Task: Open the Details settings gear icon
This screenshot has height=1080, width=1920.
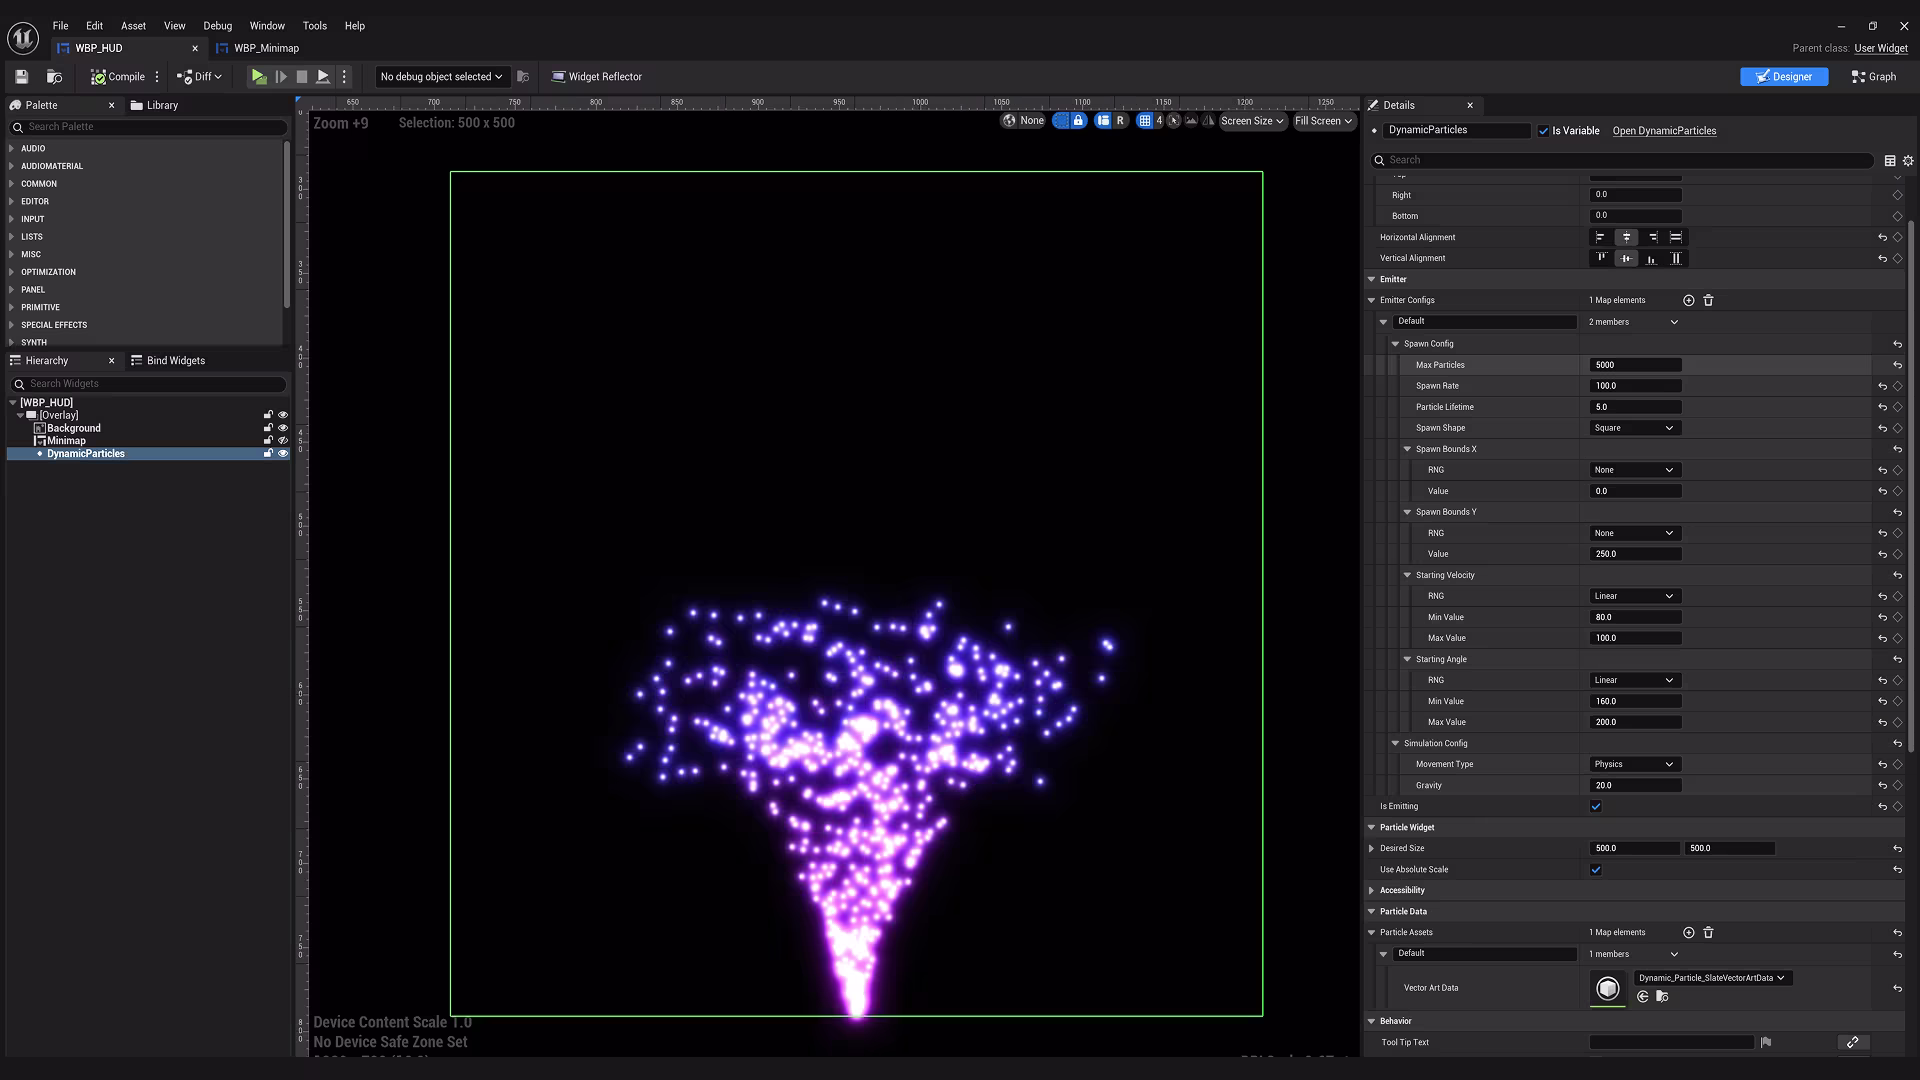Action: pyautogui.click(x=1908, y=160)
